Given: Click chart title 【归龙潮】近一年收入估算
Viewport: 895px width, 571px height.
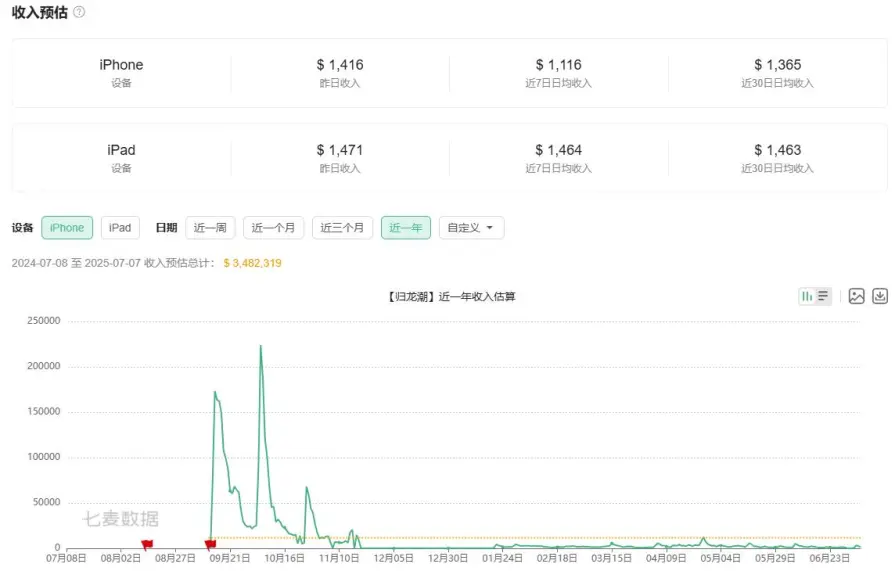Looking at the screenshot, I should pos(451,296).
